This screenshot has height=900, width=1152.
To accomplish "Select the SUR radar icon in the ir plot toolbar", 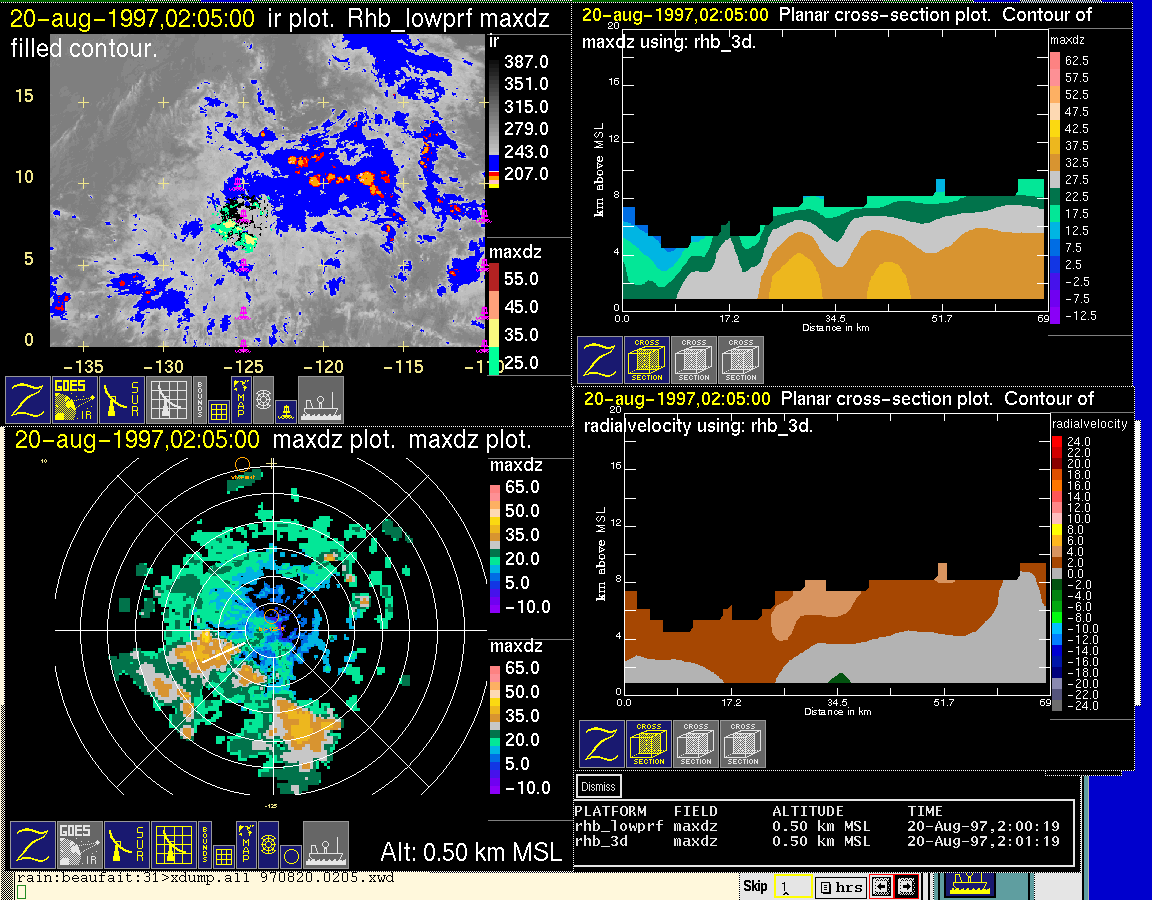I will (124, 399).
